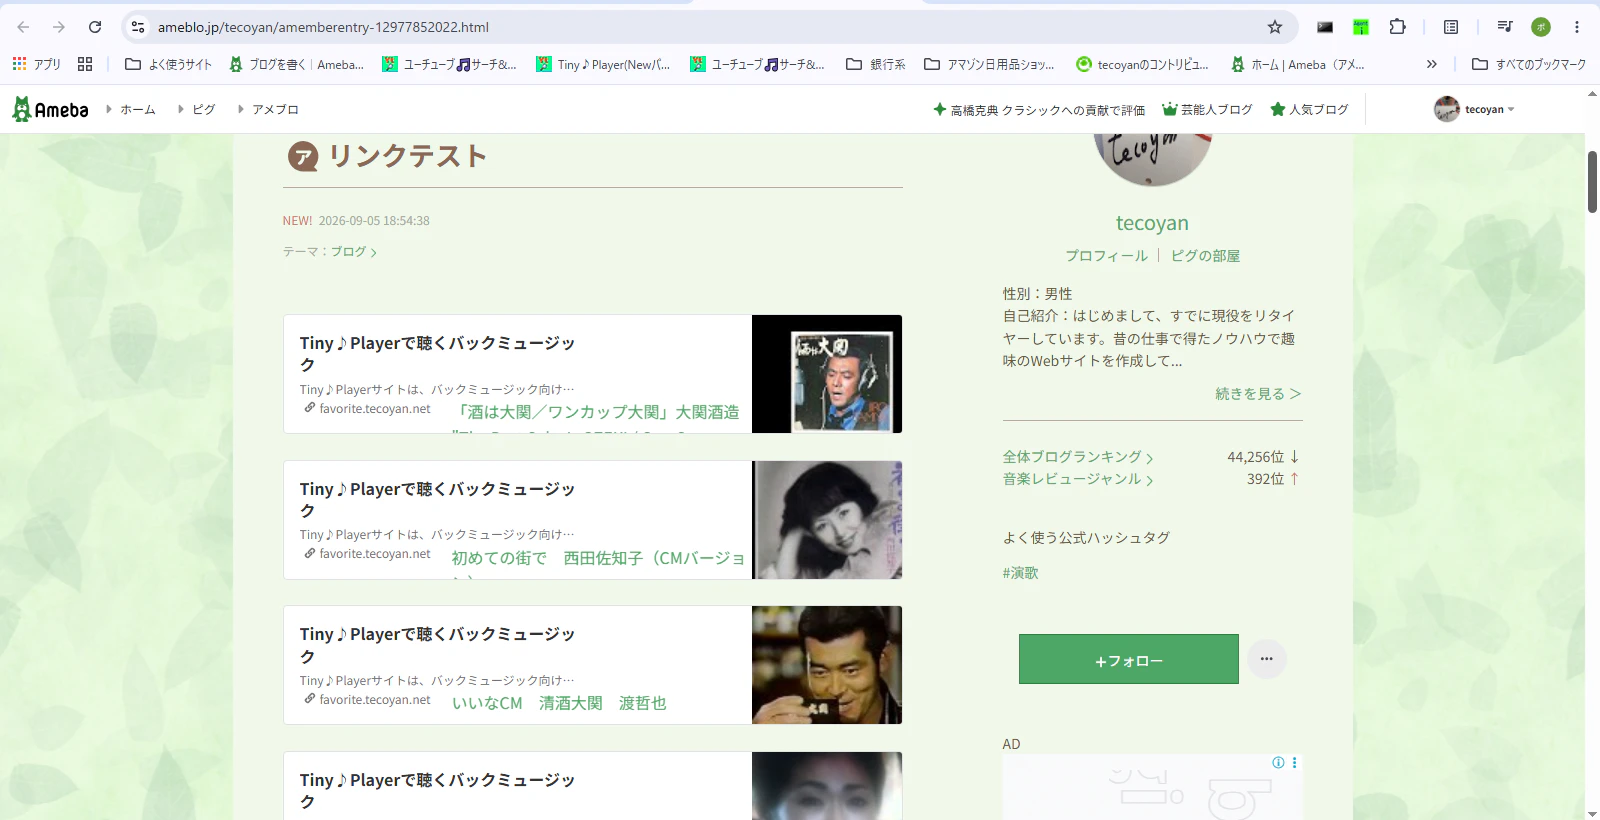Click the green Chrome profile avatar
Viewport: 1600px width, 820px height.
click(x=1541, y=27)
